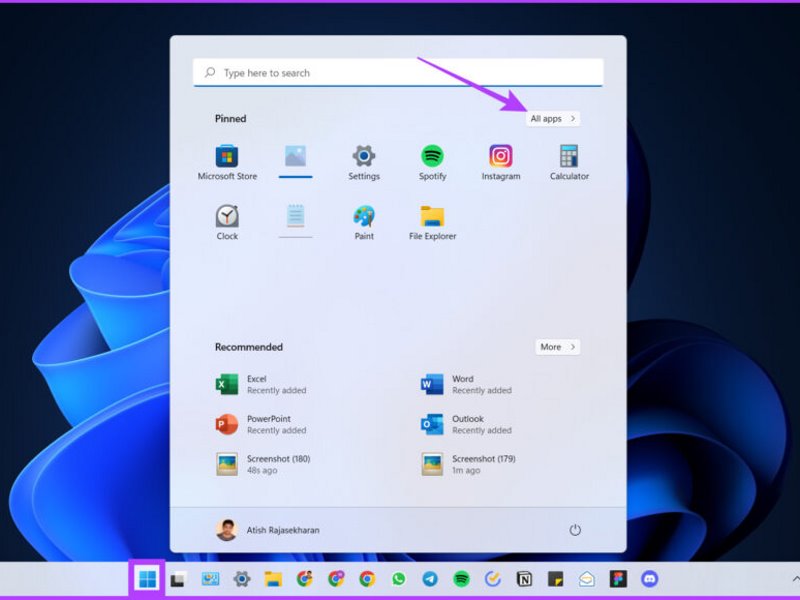The image size is (800, 600).
Task: Open Settings from the Pinned section
Action: click(364, 162)
